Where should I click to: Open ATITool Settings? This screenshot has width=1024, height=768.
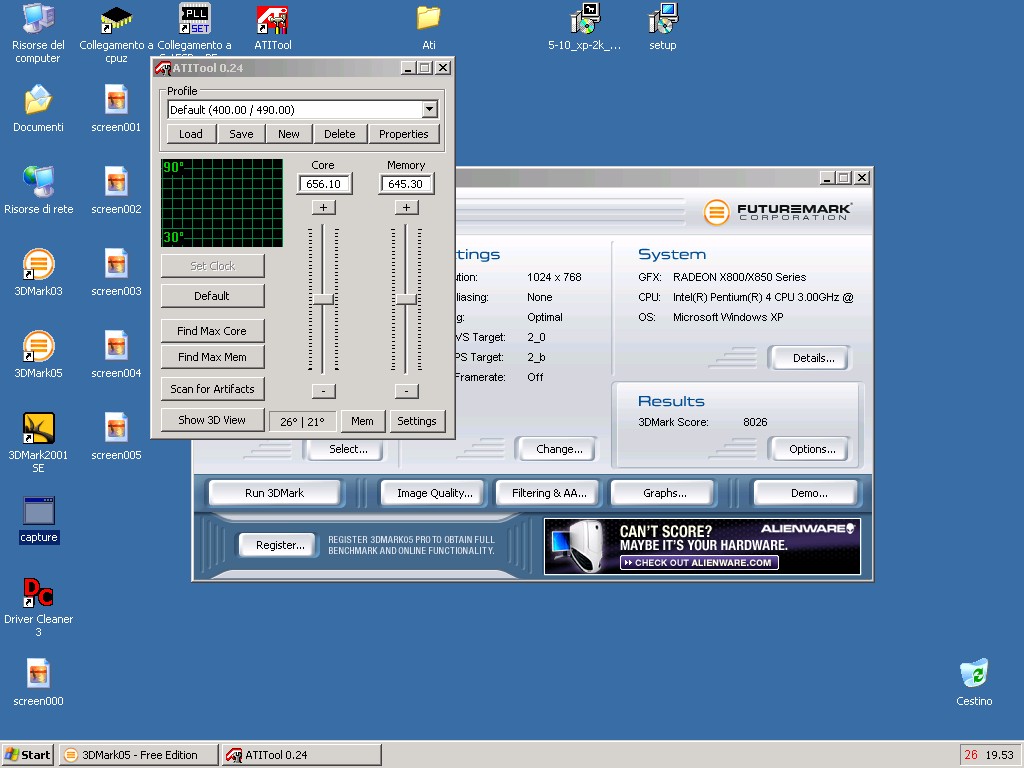(417, 421)
